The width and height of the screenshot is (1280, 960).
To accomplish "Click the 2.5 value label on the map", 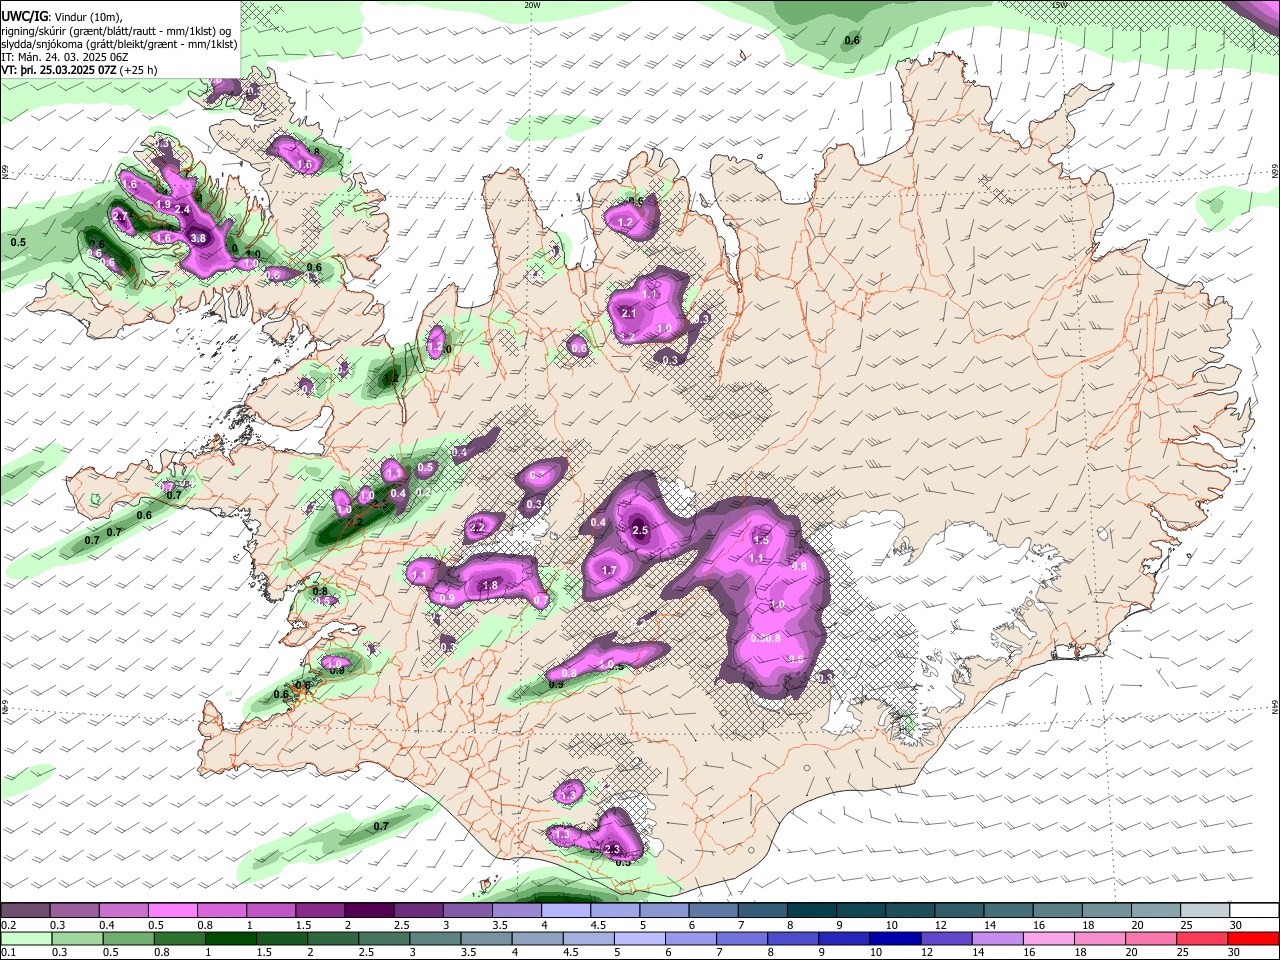I will (641, 530).
